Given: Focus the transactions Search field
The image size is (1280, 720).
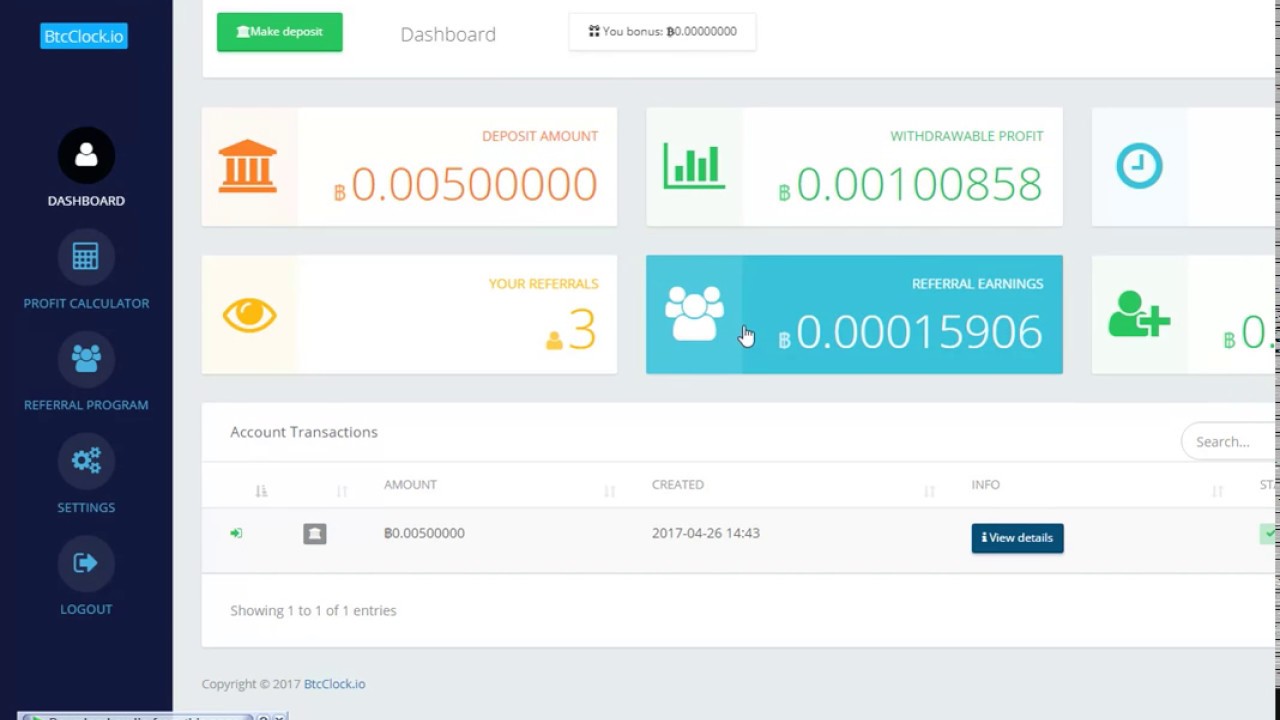Looking at the screenshot, I should (x=1229, y=441).
